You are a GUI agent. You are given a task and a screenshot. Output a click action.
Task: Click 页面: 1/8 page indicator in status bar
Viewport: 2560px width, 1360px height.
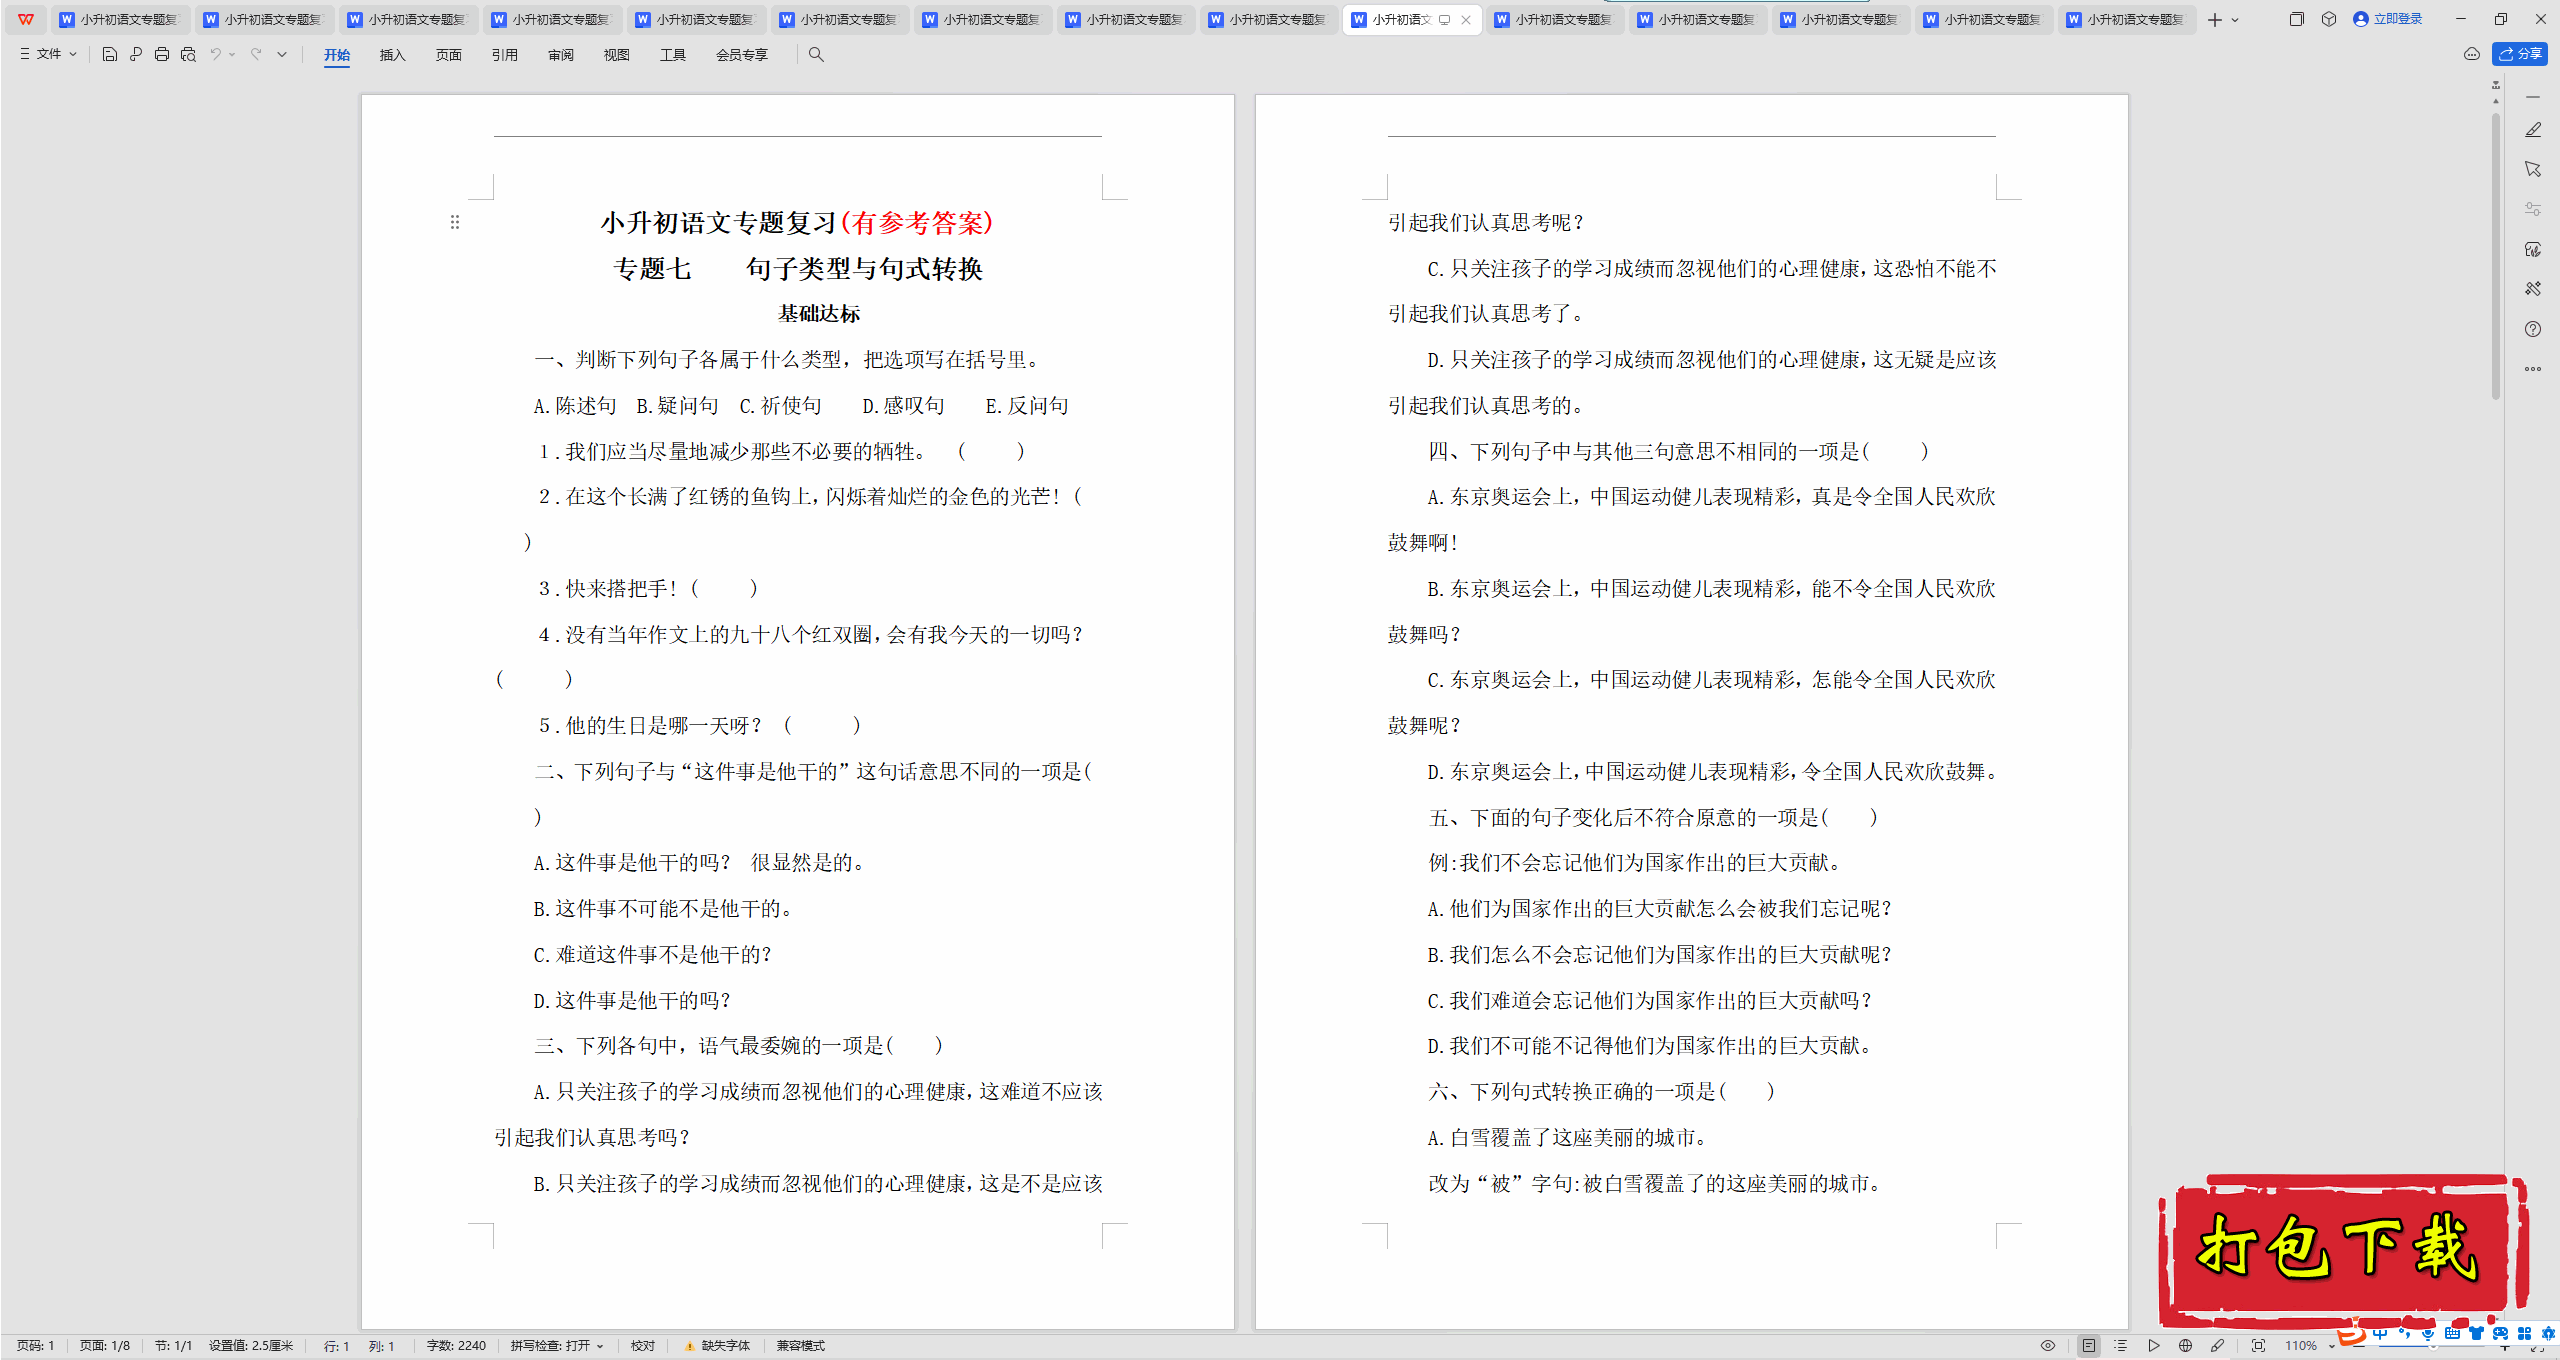[x=105, y=1346]
